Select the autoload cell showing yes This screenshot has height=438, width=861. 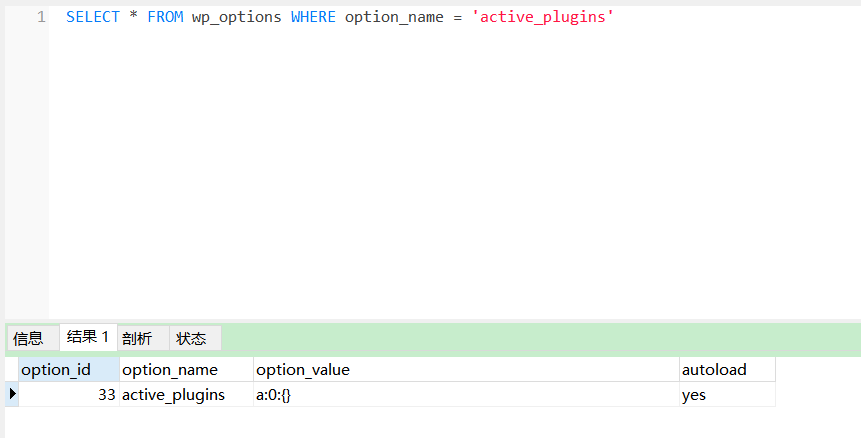[694, 395]
